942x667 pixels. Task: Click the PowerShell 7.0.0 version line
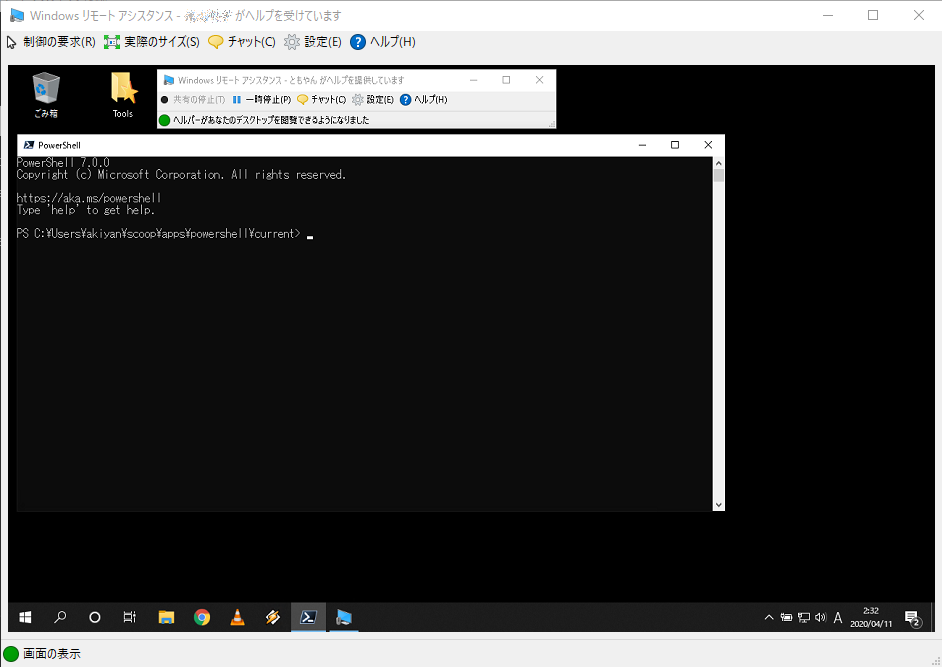tap(63, 163)
